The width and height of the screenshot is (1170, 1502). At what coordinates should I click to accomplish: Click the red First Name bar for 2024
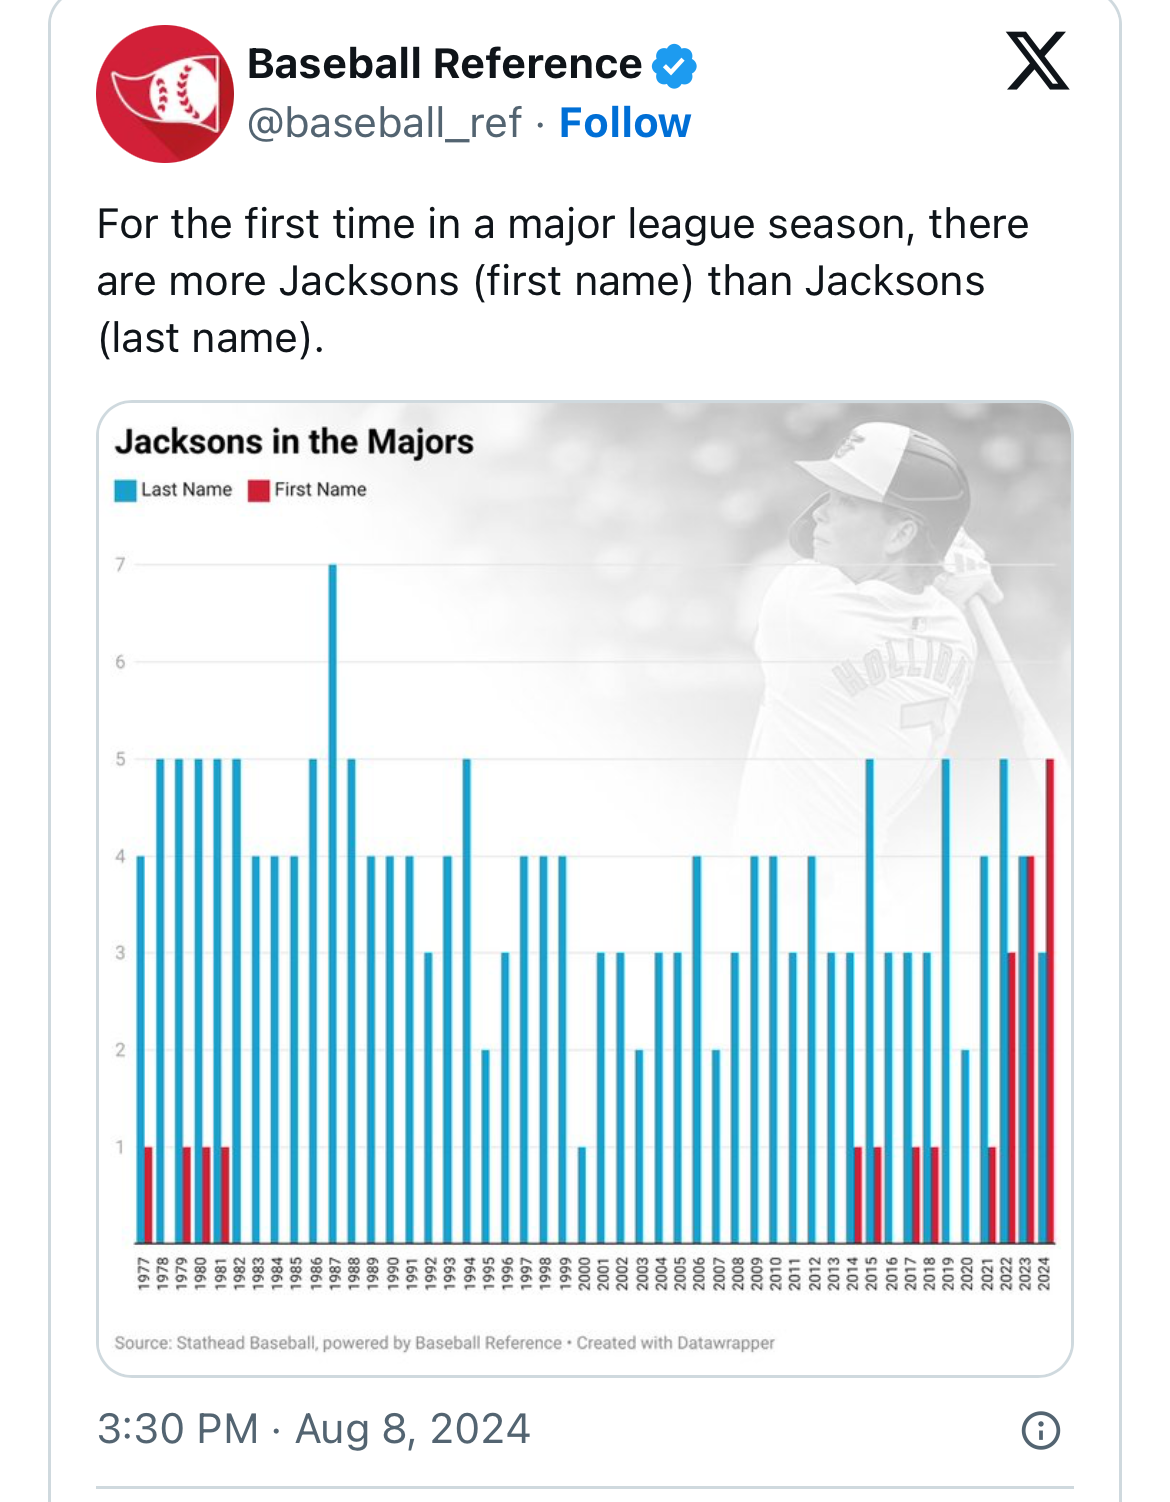point(1050,1000)
